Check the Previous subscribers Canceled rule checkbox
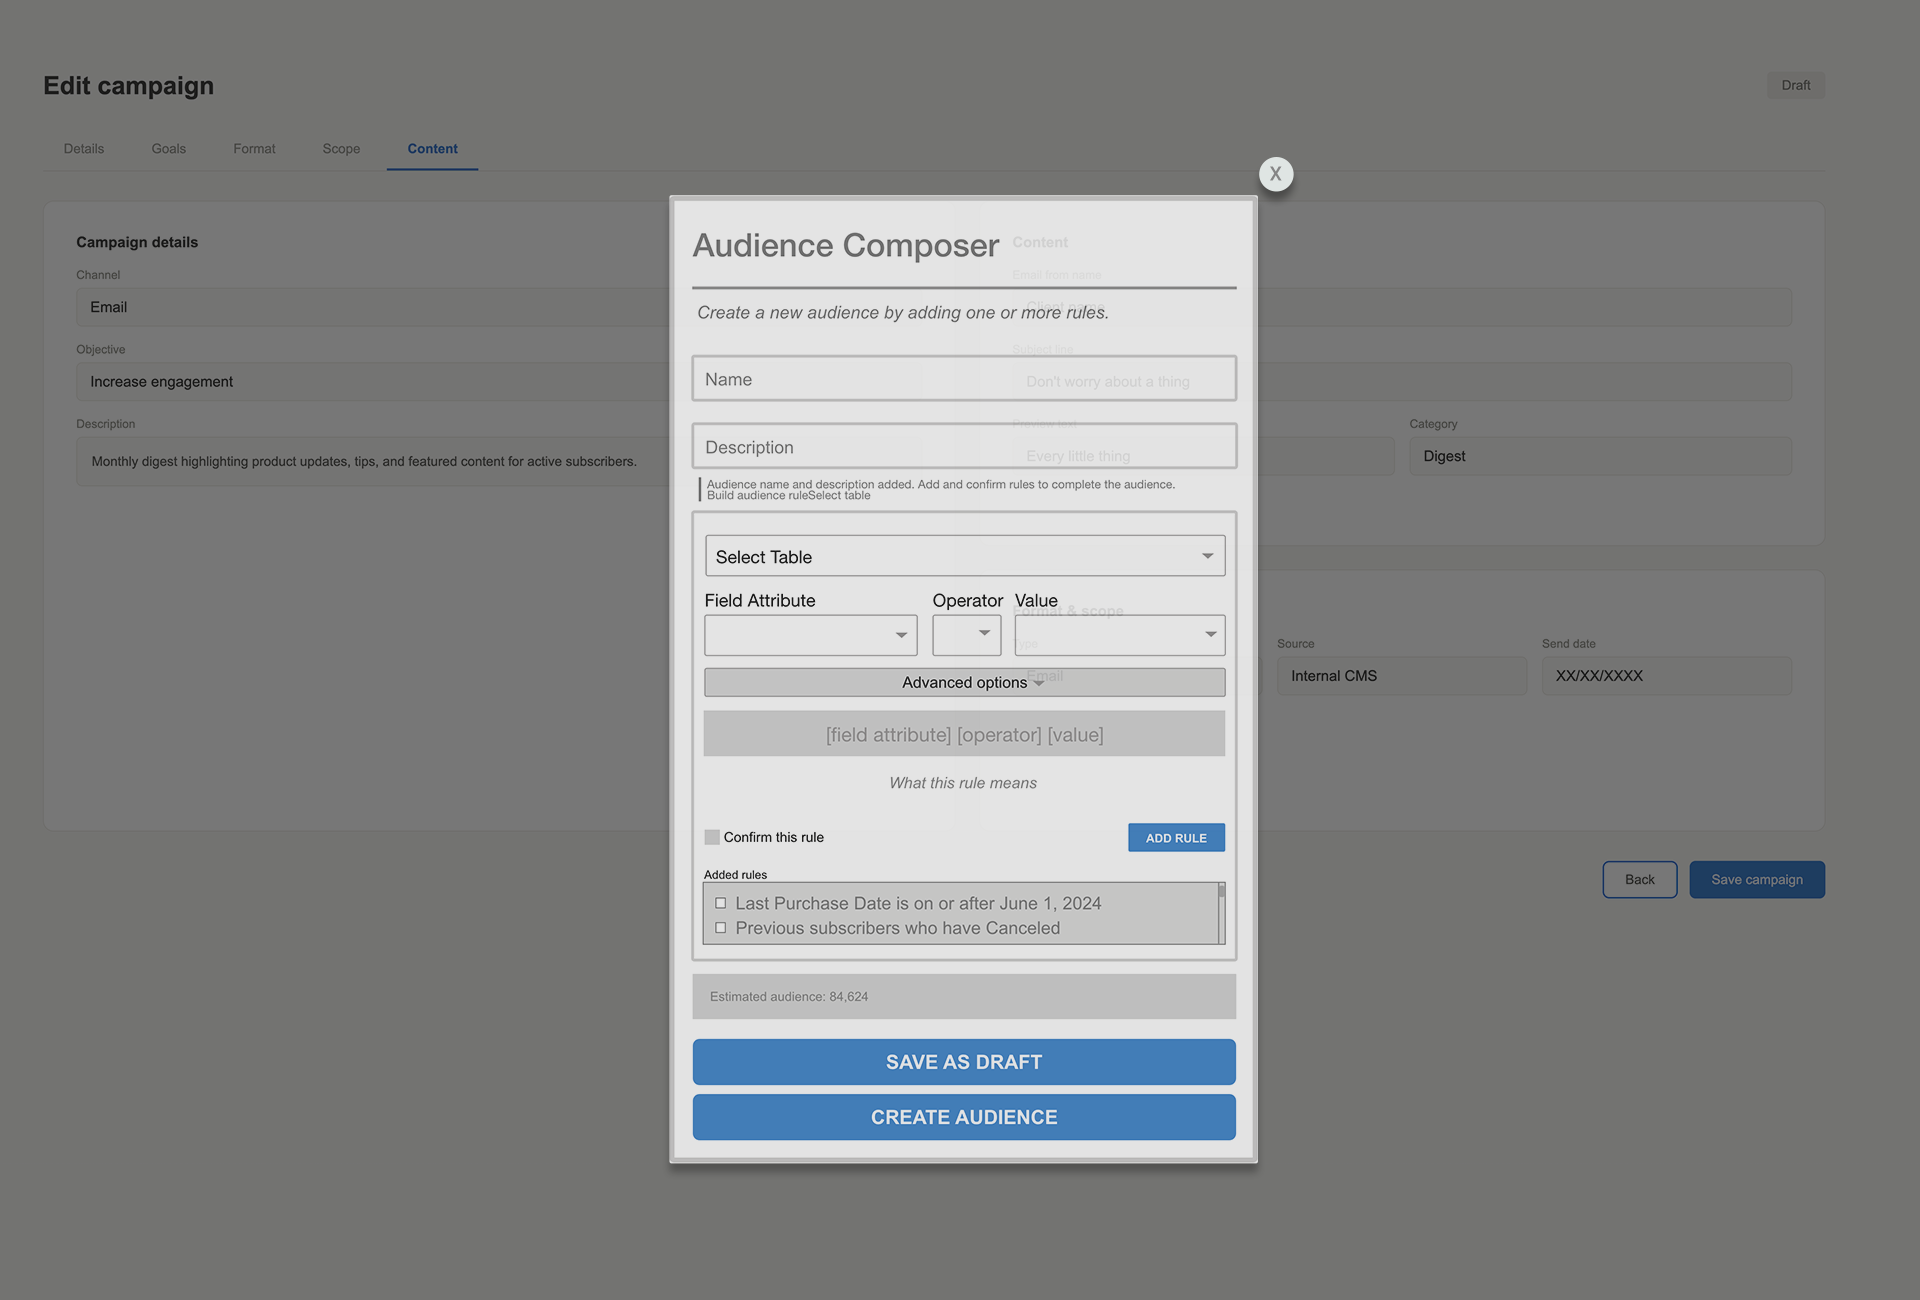The width and height of the screenshot is (1920, 1300). 720,928
